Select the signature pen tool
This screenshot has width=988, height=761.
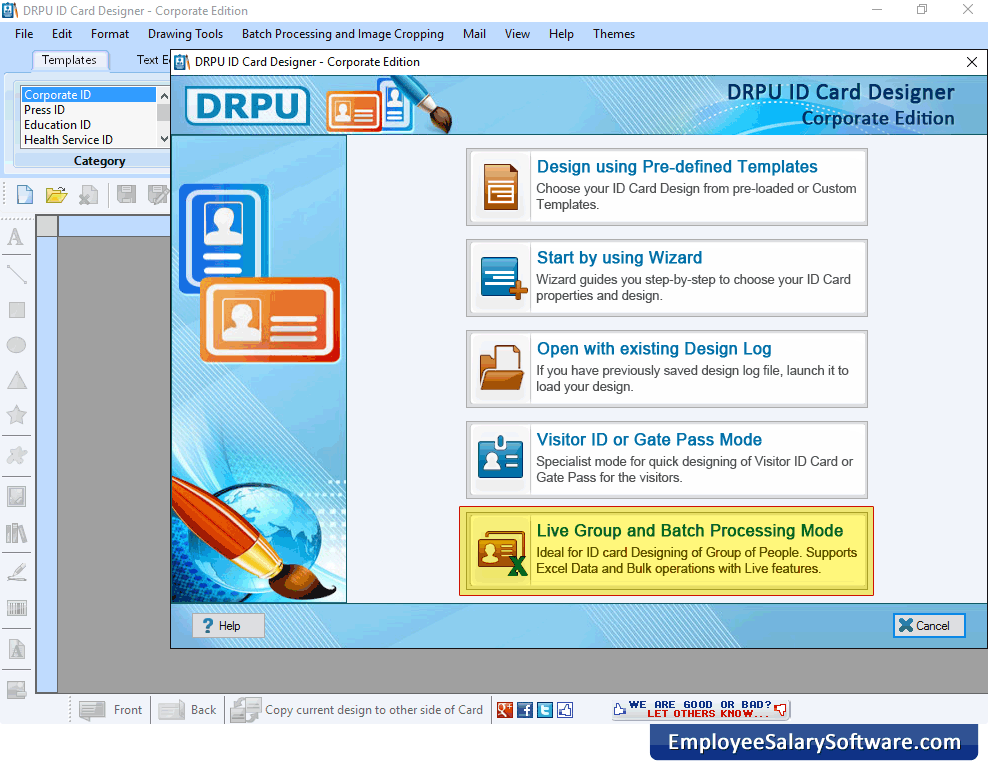(16, 572)
